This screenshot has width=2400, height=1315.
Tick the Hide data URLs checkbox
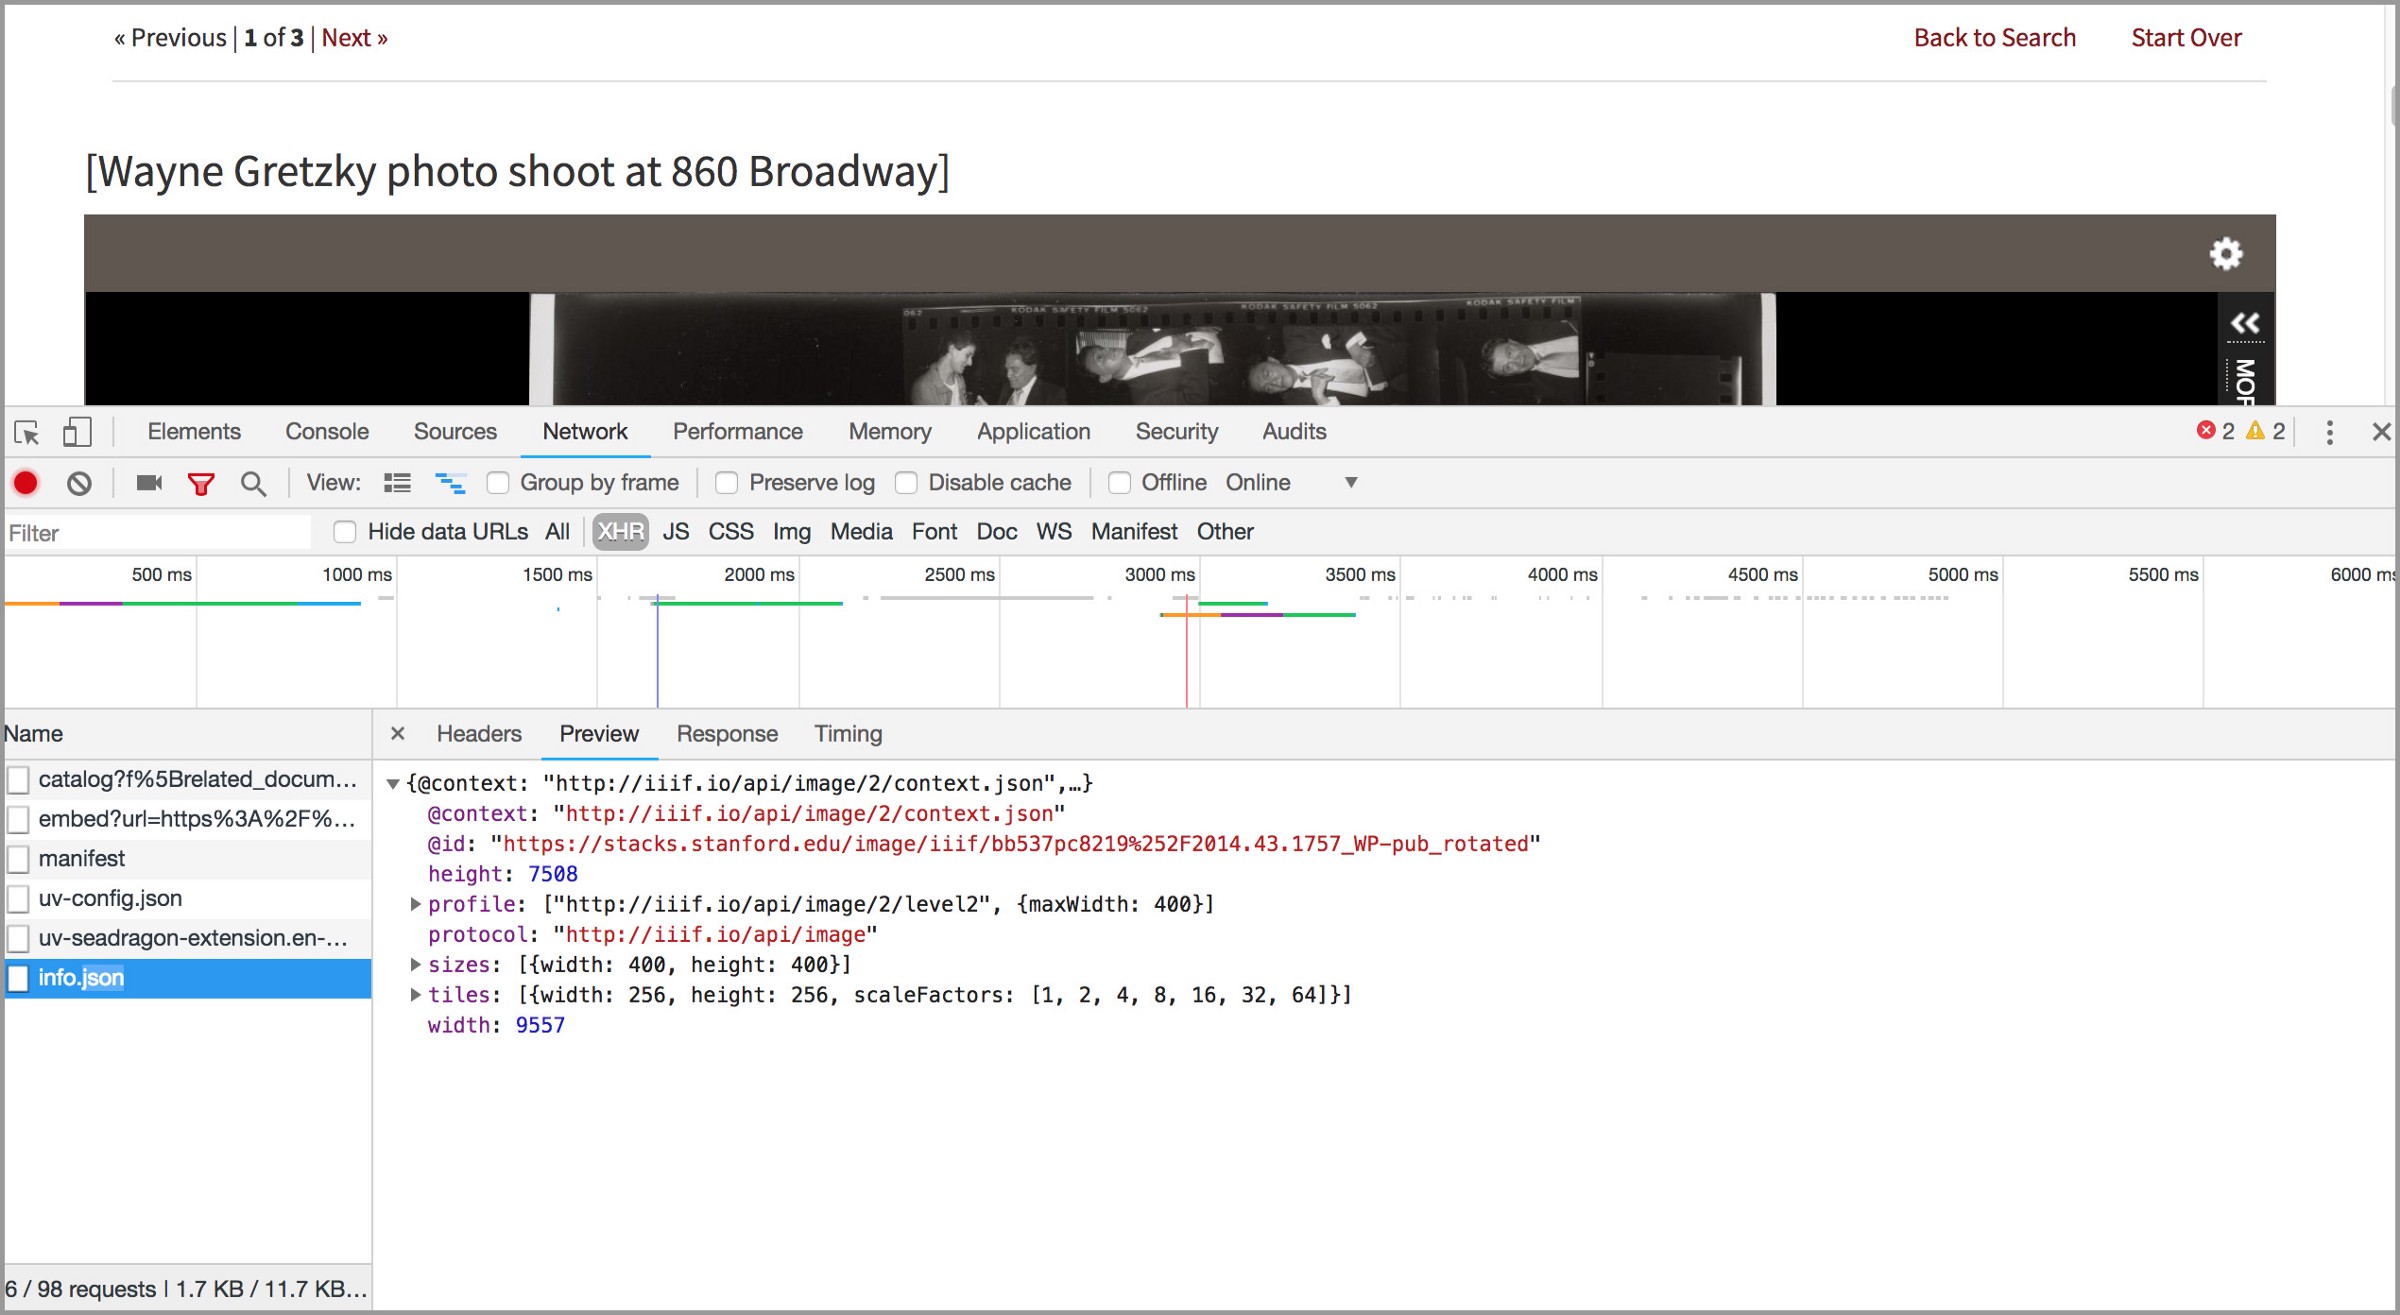click(x=345, y=532)
